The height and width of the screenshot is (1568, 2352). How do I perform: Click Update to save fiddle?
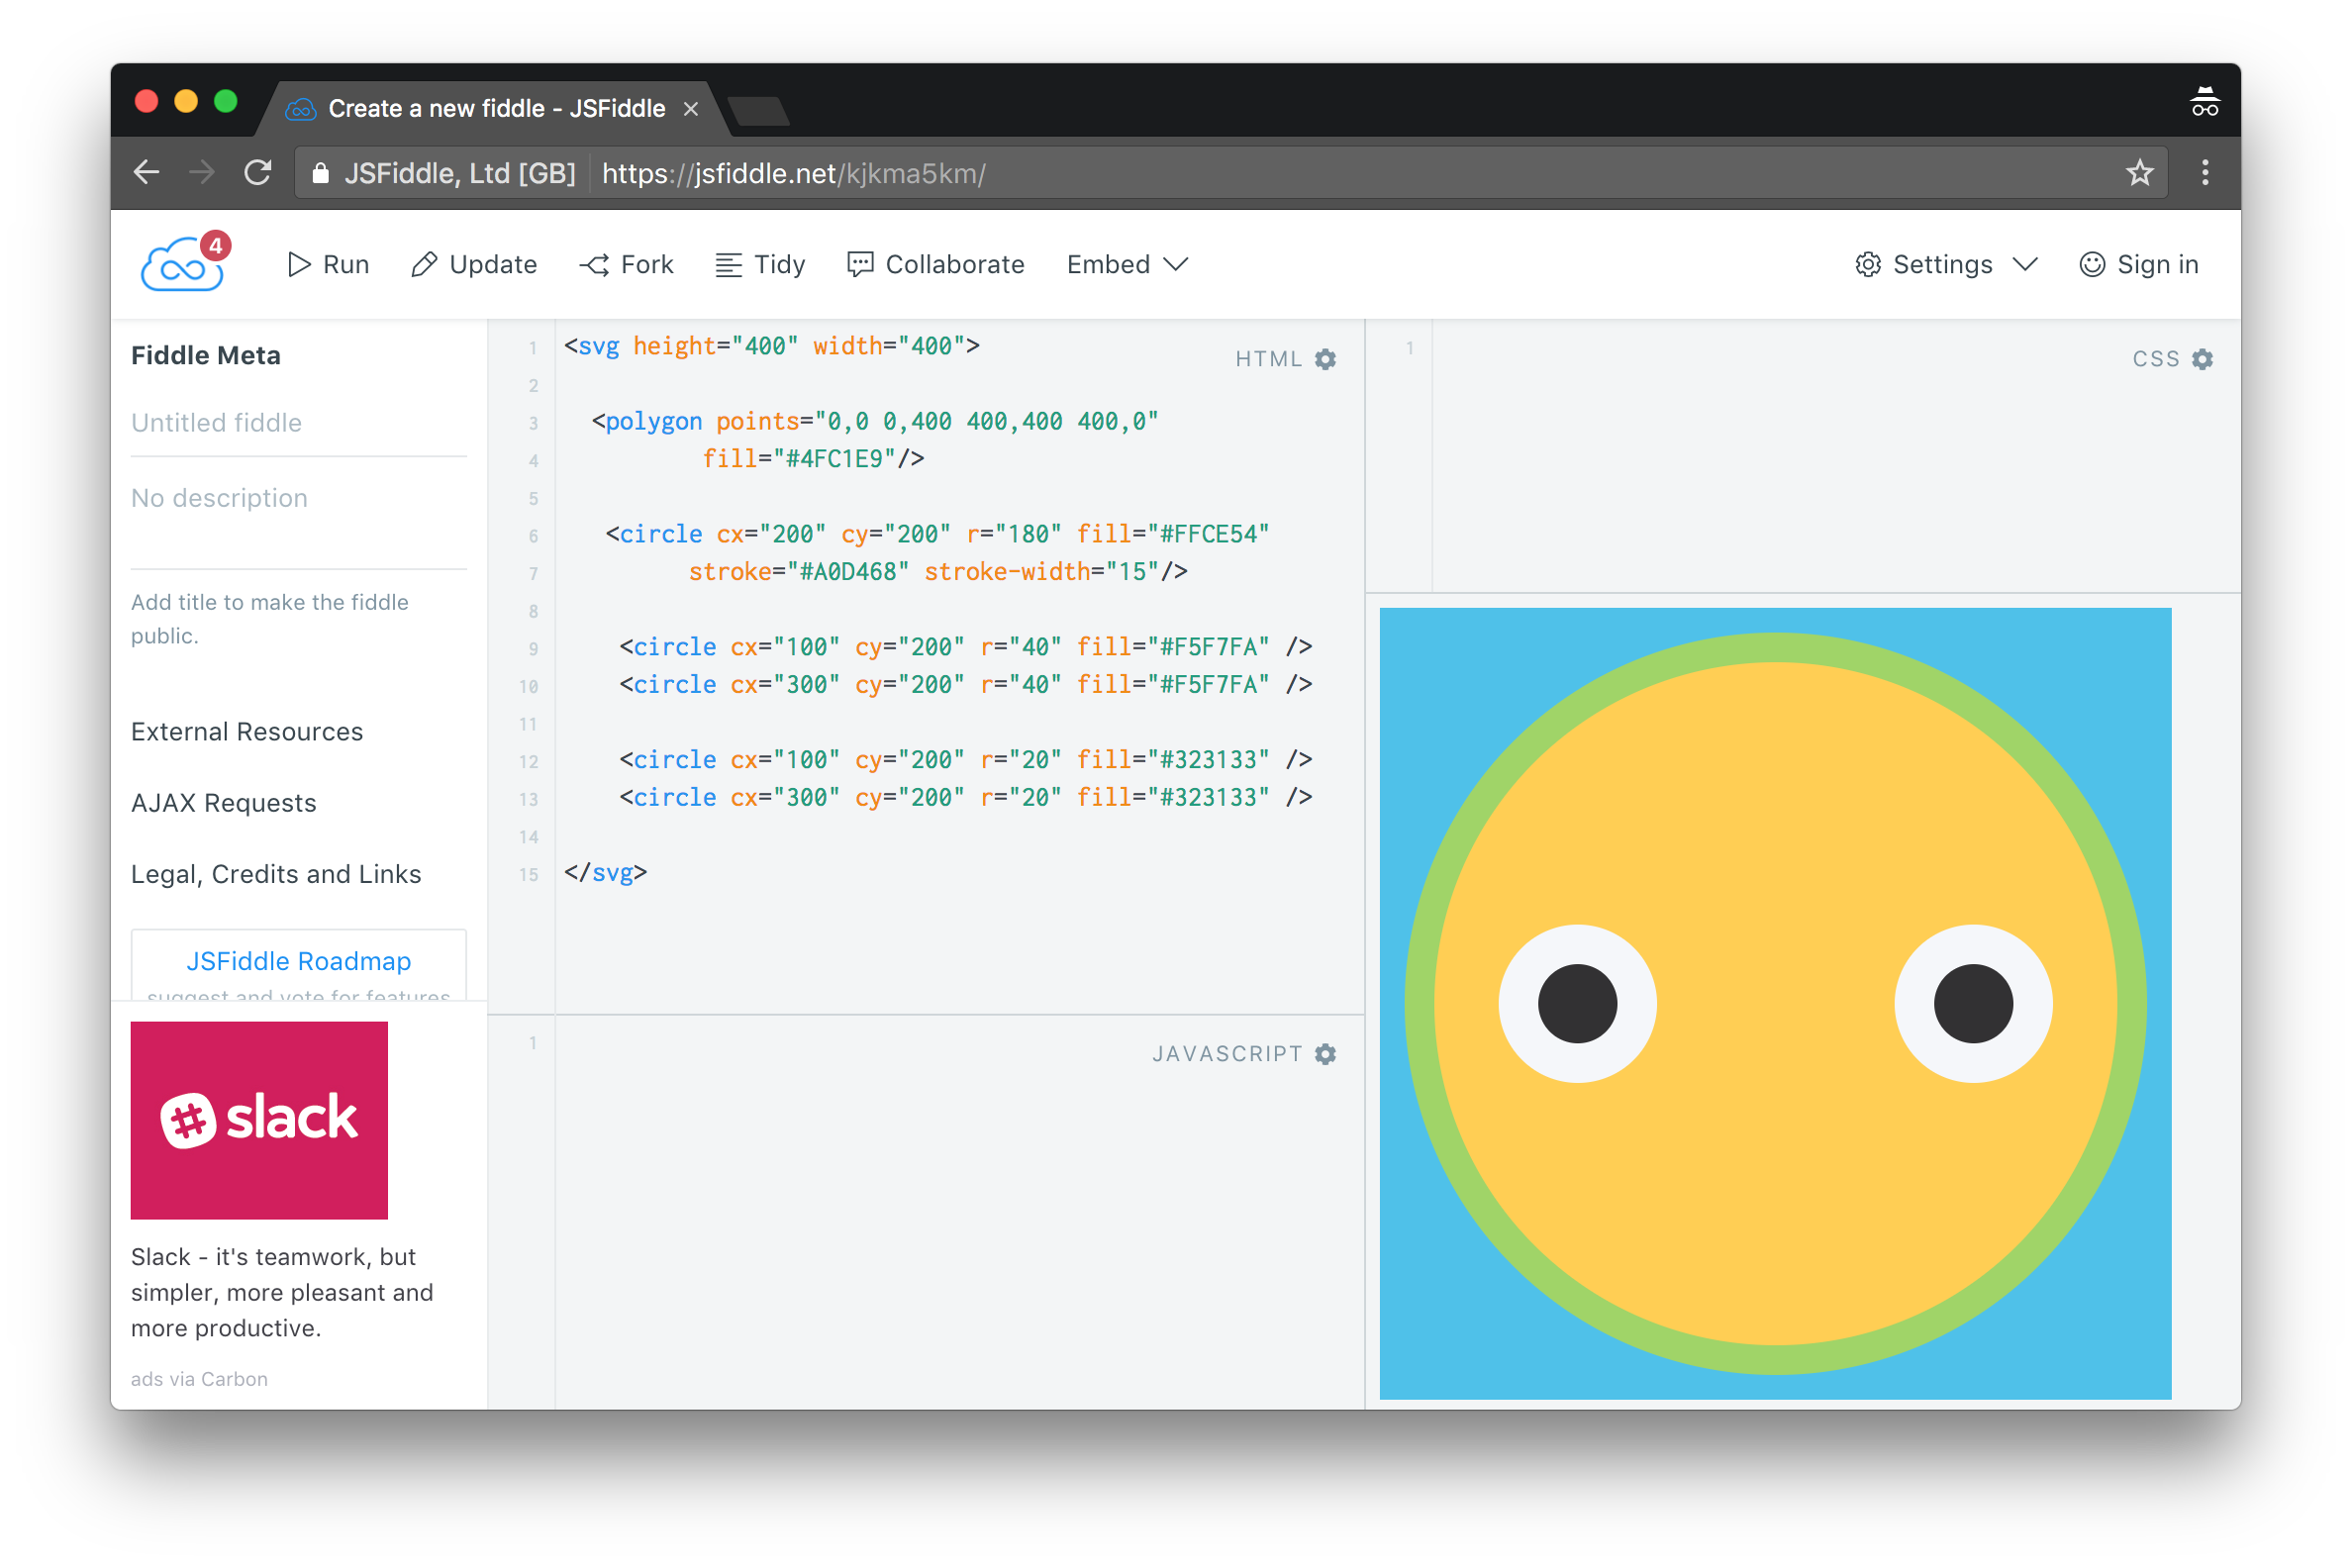tap(474, 264)
